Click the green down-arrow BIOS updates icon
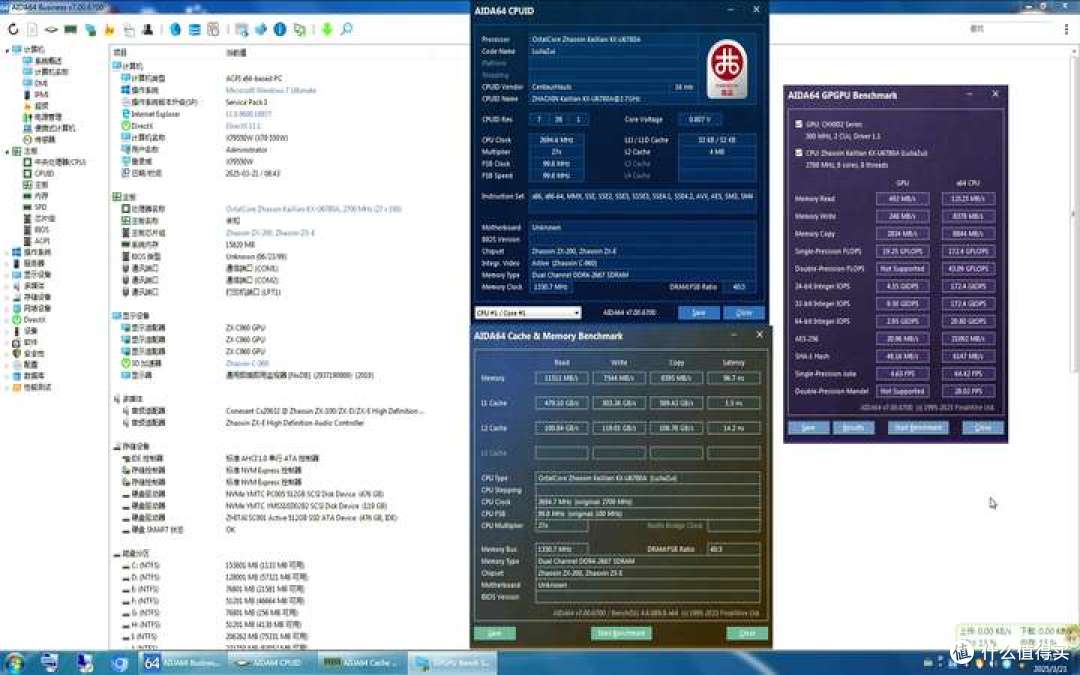 point(327,29)
